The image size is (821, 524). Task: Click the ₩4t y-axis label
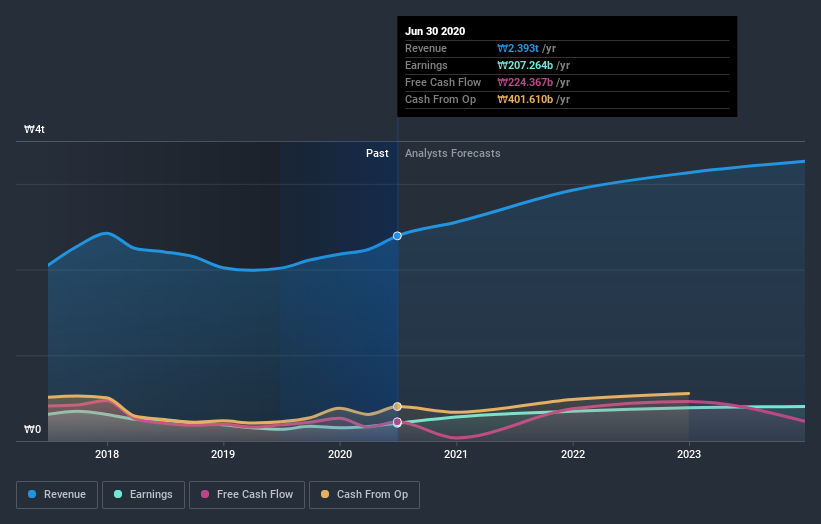(x=35, y=129)
